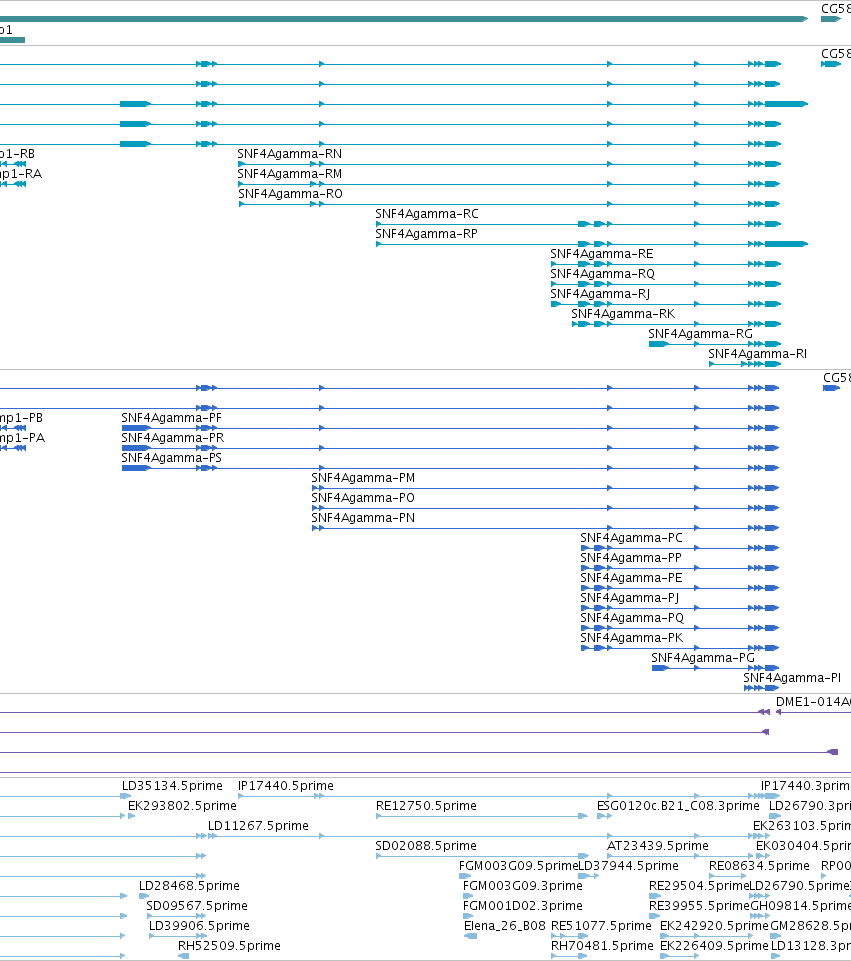Select the SD02088.5prime EST label
Screen dimensions: 851x961
click(426, 846)
